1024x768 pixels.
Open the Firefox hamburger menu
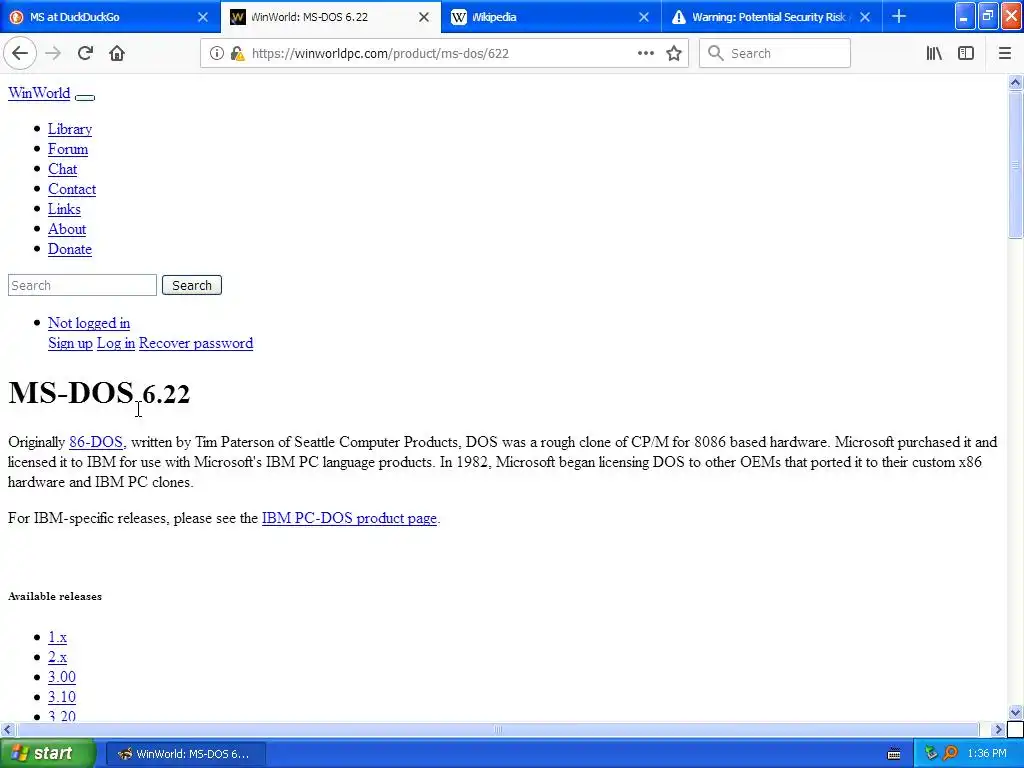[x=1004, y=53]
